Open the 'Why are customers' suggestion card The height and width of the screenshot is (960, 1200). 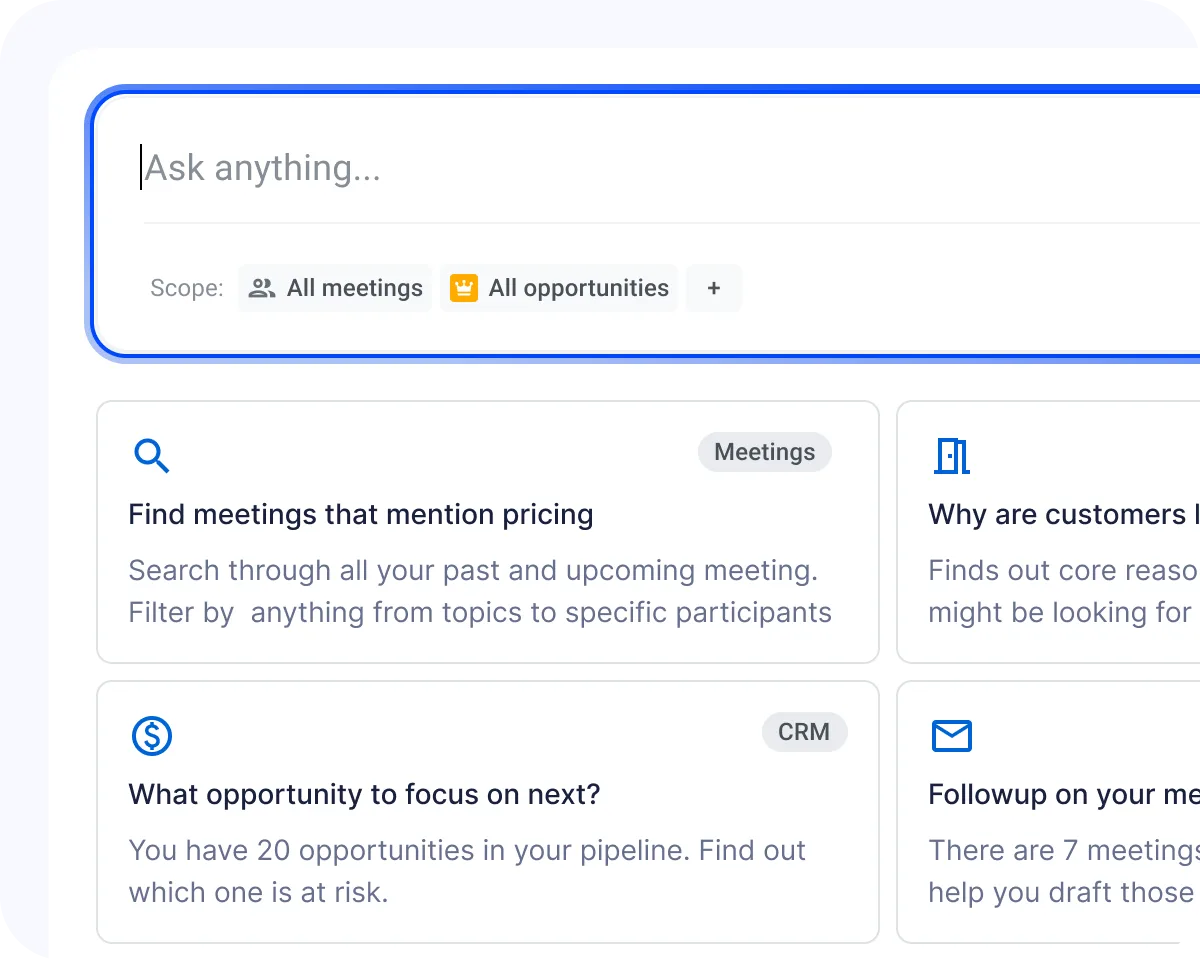1048,532
